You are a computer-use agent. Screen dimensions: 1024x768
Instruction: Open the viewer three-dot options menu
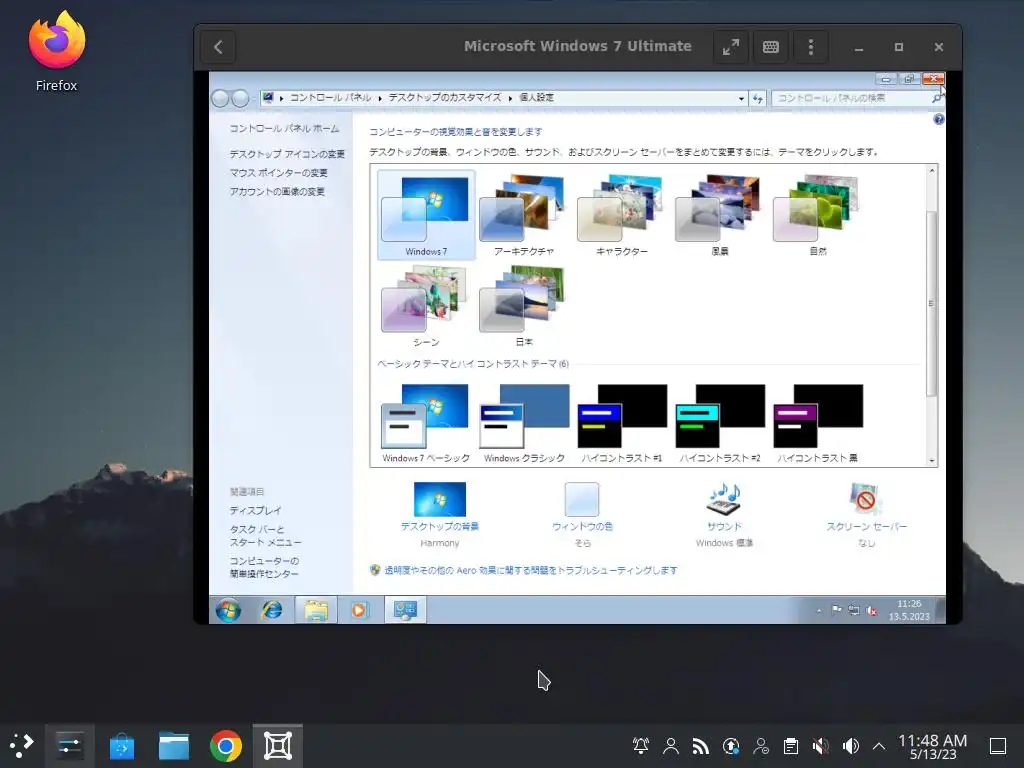point(810,47)
